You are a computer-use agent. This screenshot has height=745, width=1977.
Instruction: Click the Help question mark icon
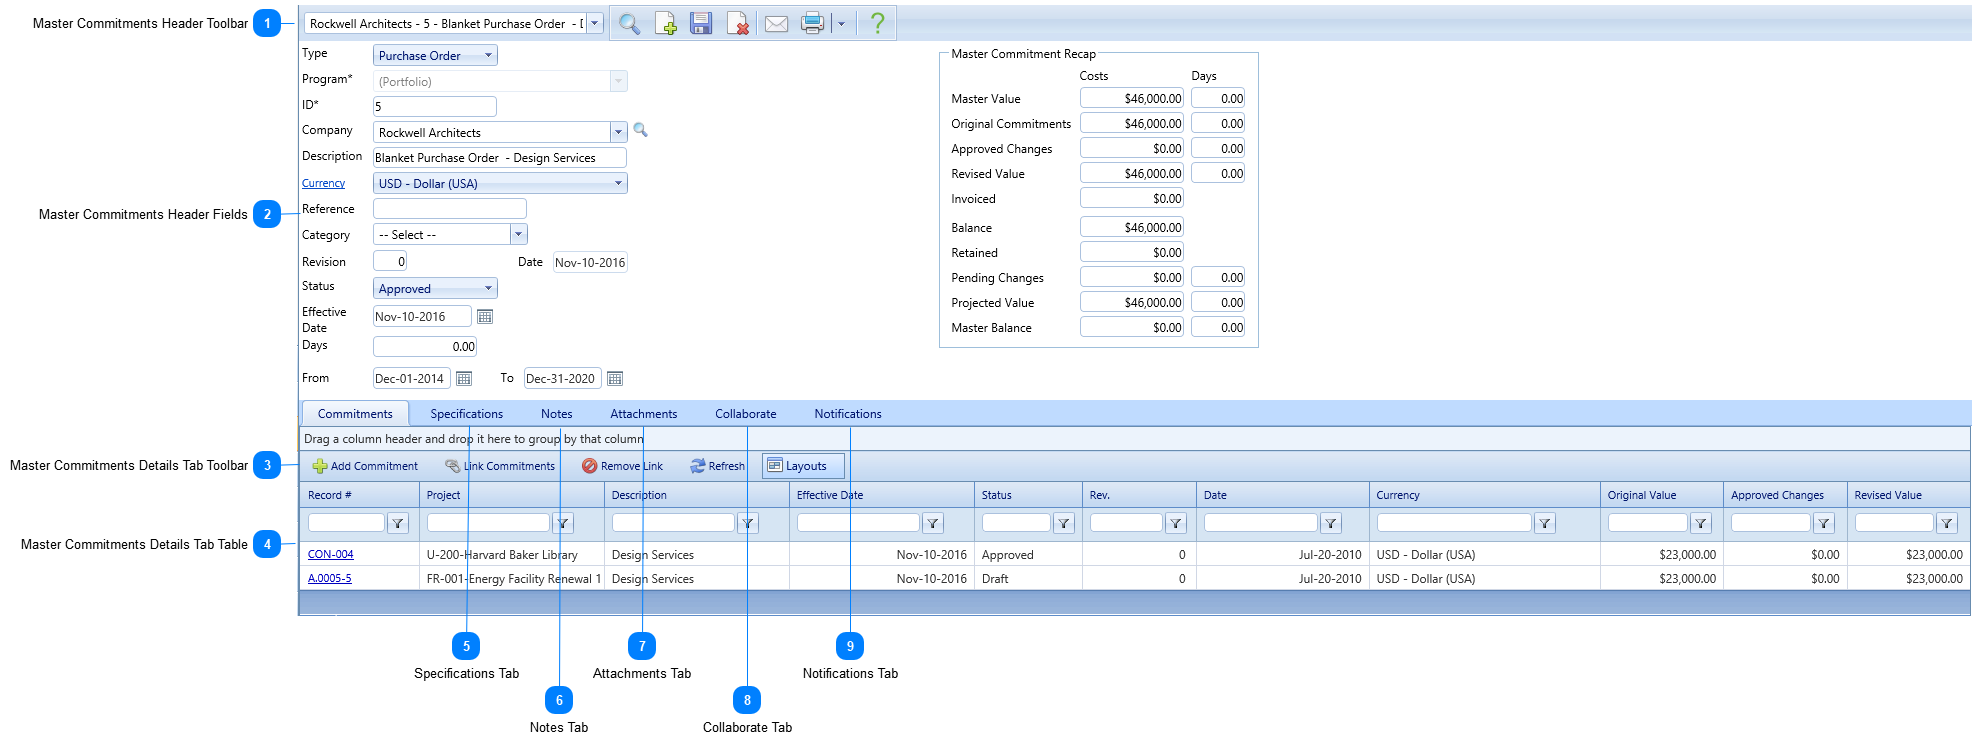pos(877,23)
